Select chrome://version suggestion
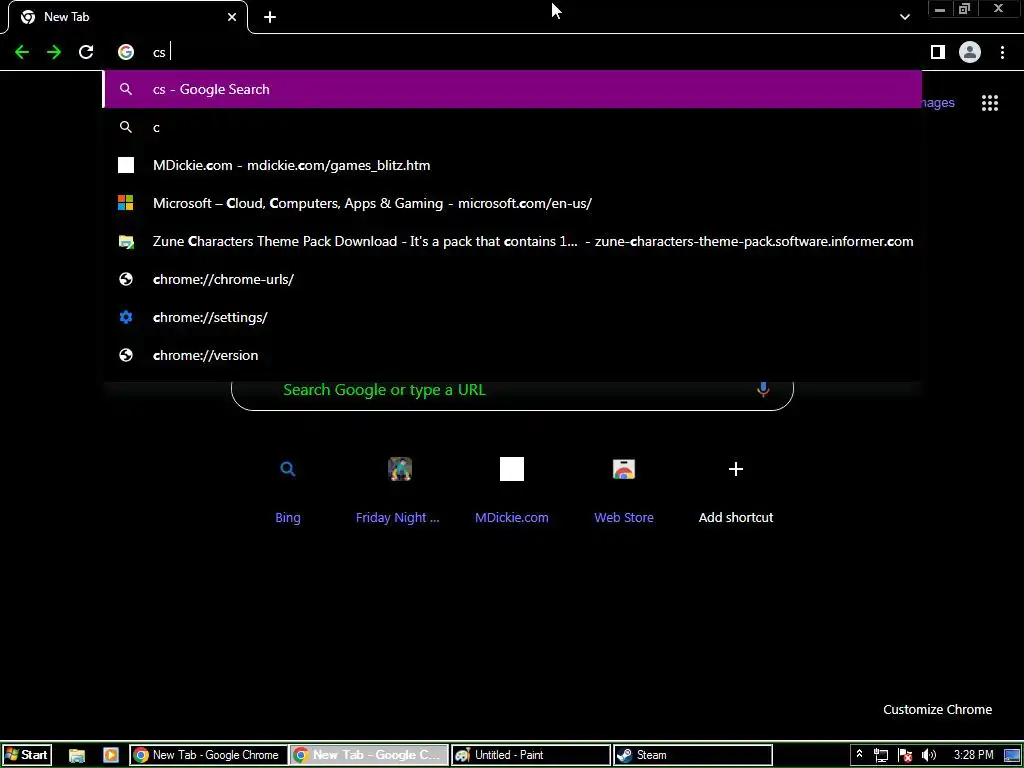 pyautogui.click(x=513, y=355)
